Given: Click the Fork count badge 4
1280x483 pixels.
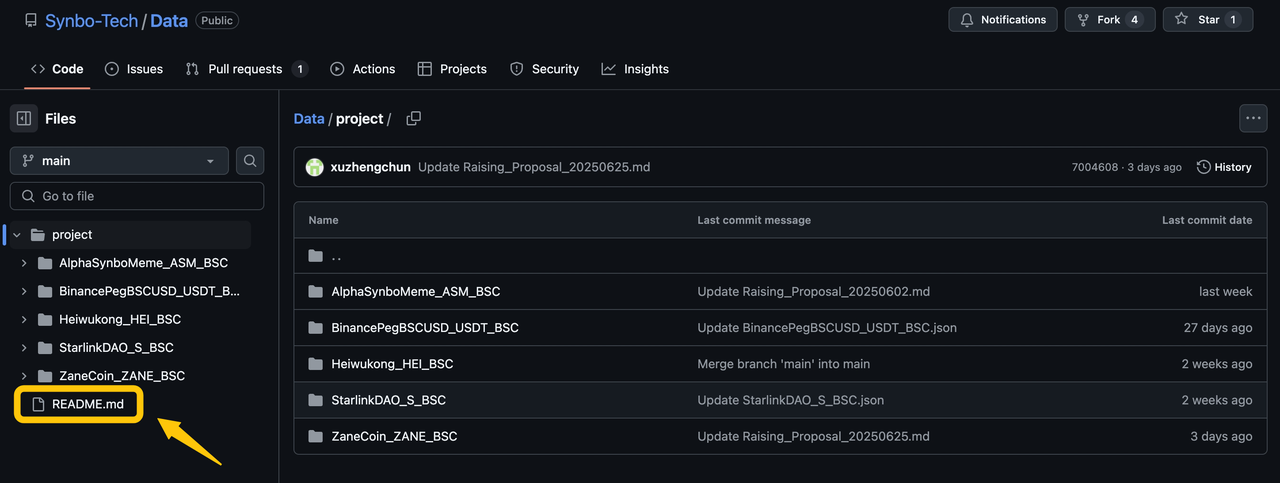Looking at the screenshot, I should click(1134, 20).
